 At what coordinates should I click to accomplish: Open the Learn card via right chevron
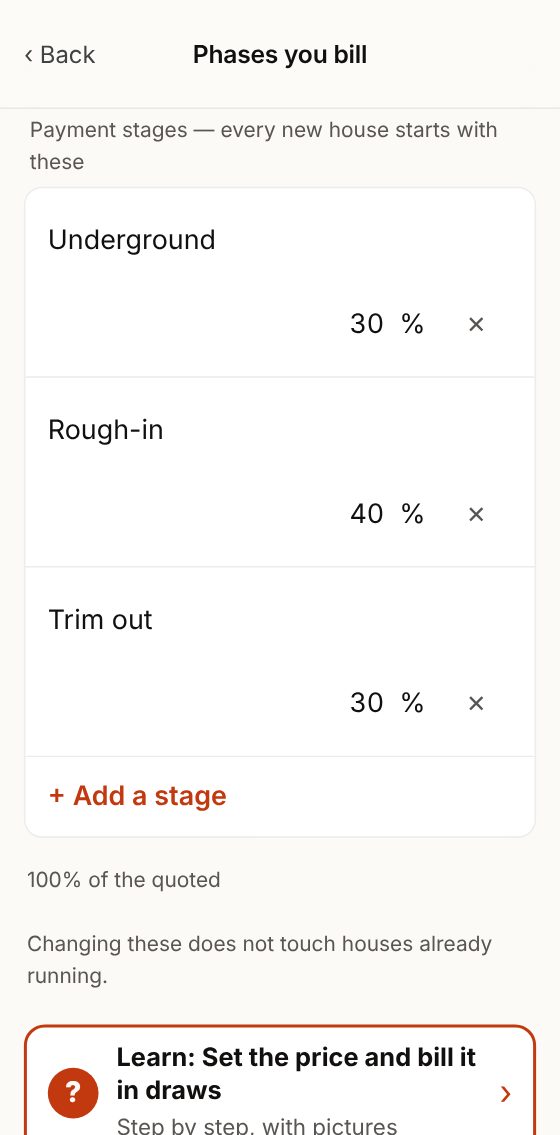coord(506,1094)
